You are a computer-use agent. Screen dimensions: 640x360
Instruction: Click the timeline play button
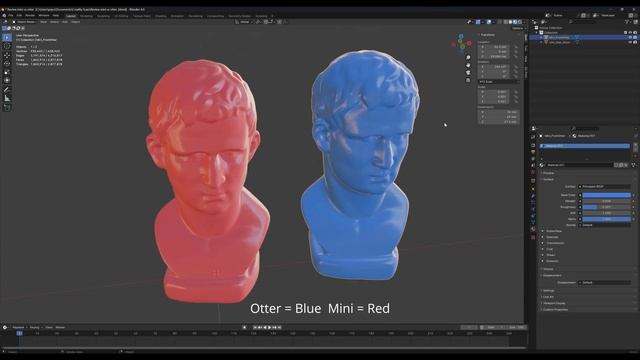(269, 327)
